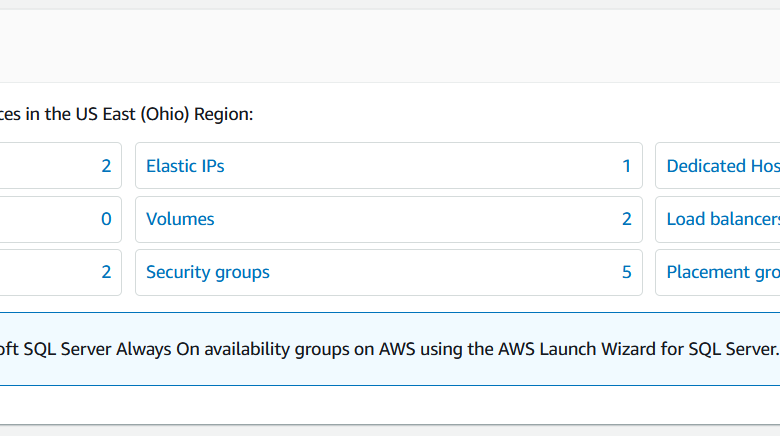
Task: Click the Elastic IPs count of 1
Action: (627, 166)
